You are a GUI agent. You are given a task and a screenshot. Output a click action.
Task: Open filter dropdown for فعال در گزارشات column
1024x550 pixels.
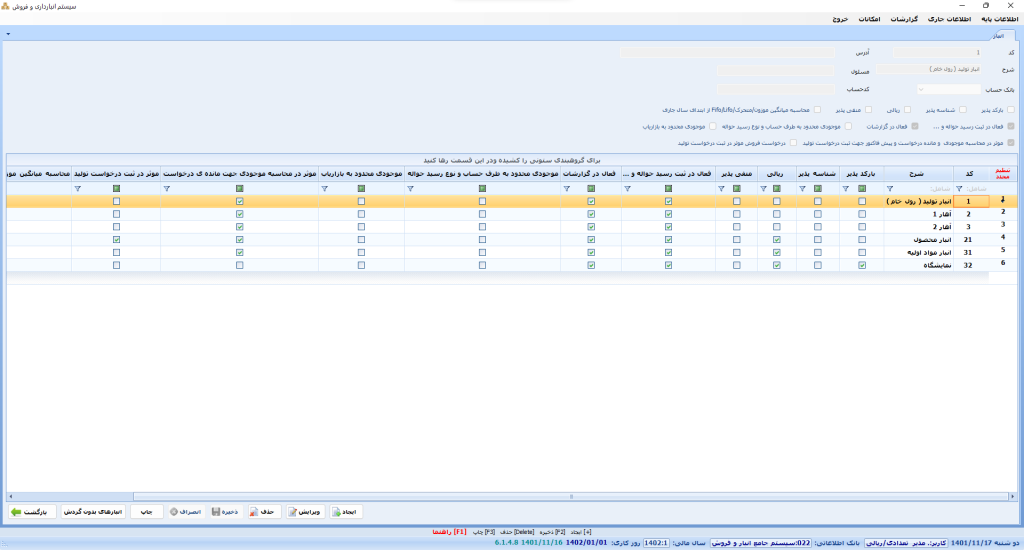566,188
